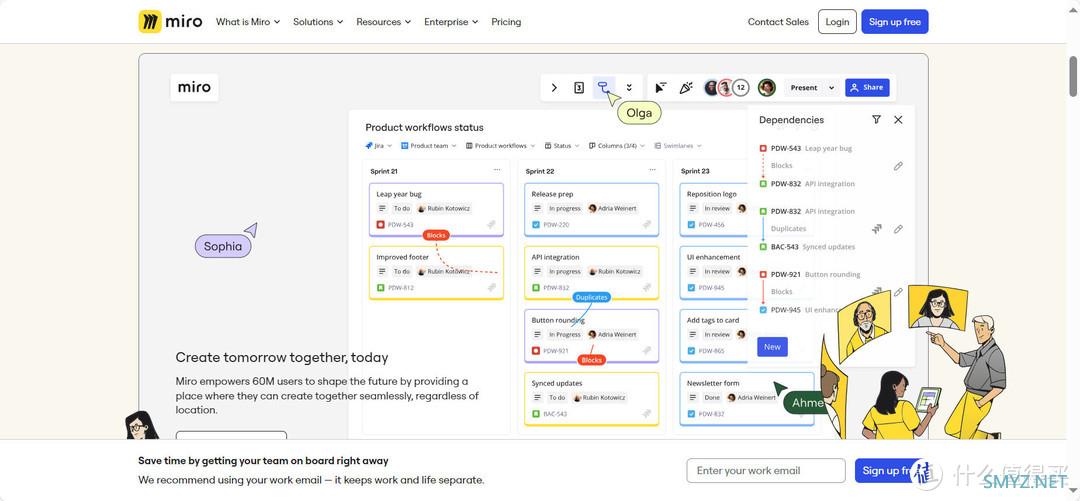The width and height of the screenshot is (1080, 501).
Task: Click the Button rounding card title
Action: point(558,320)
